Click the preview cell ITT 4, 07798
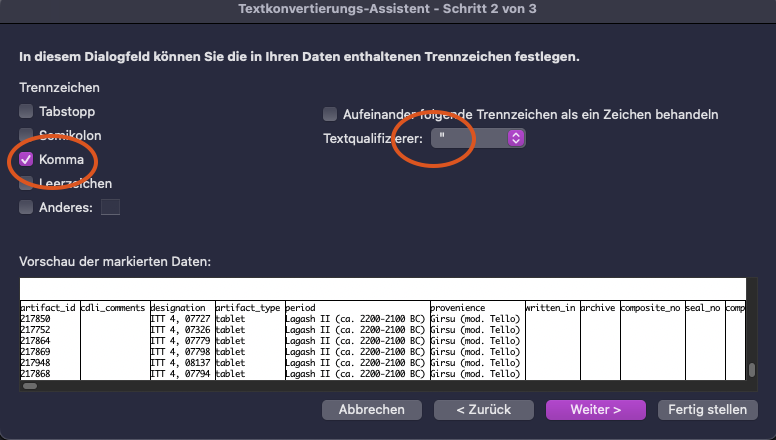The height and width of the screenshot is (440, 776). click(x=181, y=352)
